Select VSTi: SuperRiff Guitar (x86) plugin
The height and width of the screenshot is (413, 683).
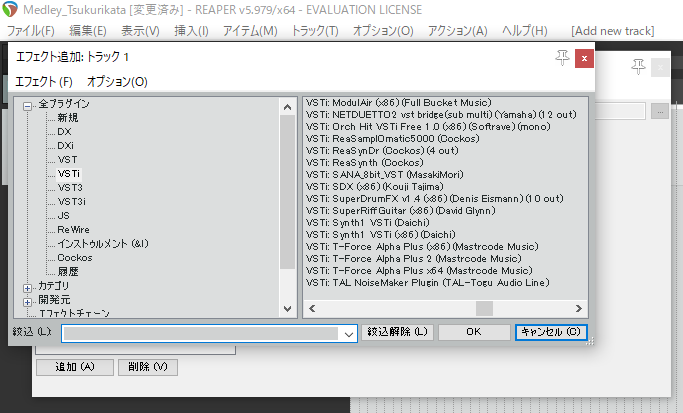[x=401, y=210]
